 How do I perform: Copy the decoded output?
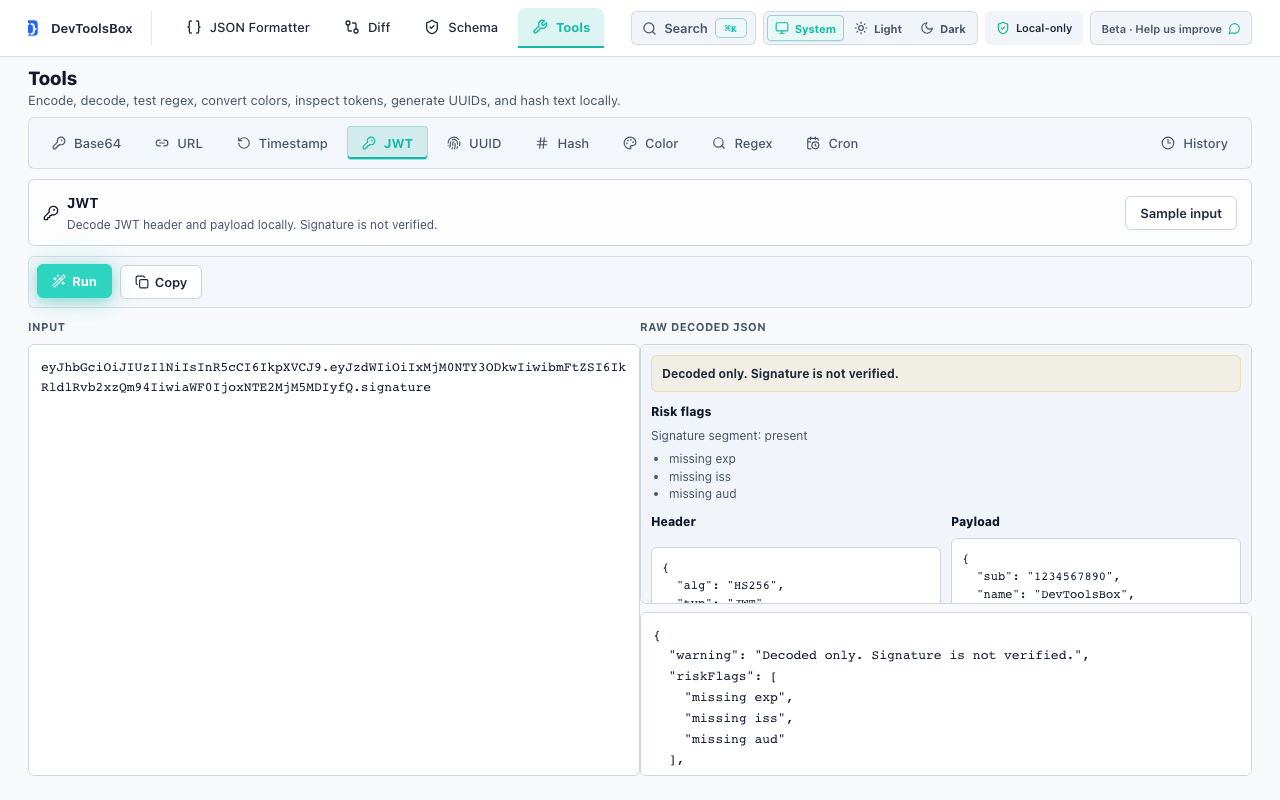click(x=161, y=282)
